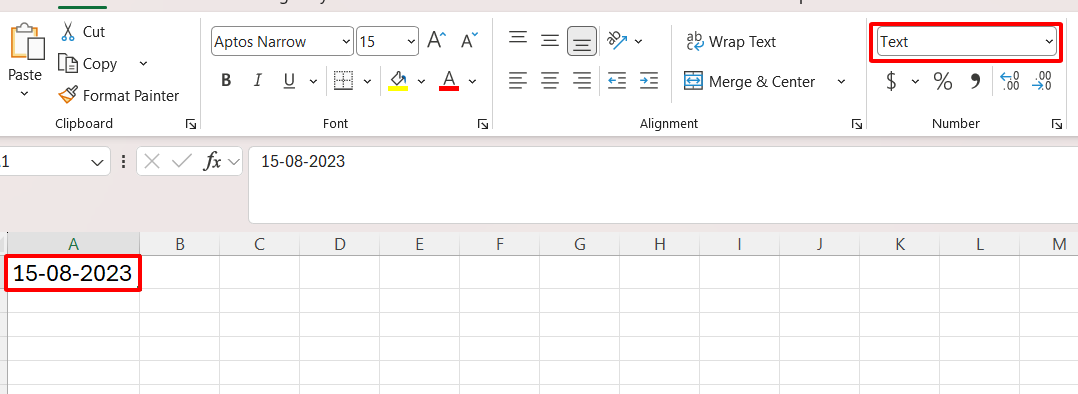The image size is (1078, 394).
Task: Expand the Copy dropdown arrow
Action: [143, 64]
